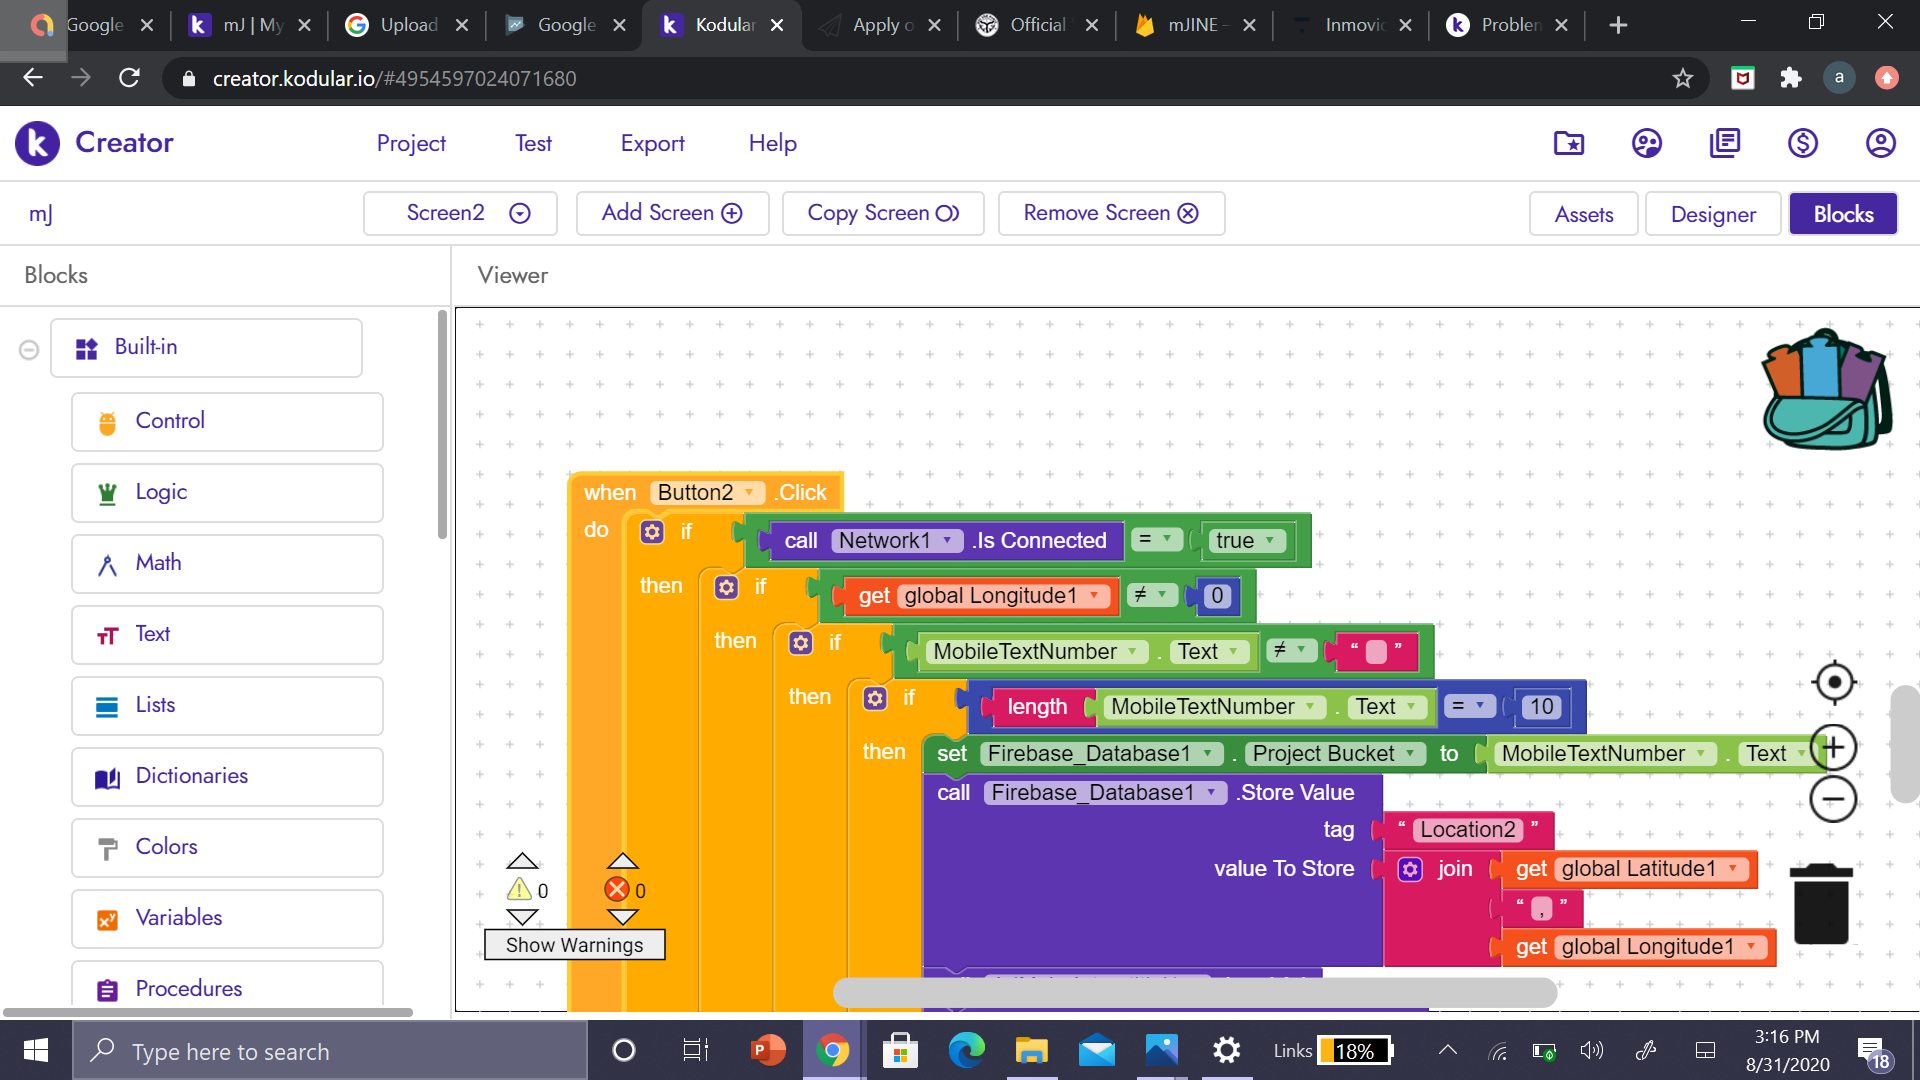This screenshot has height=1080, width=1920.
Task: Open Chrome extensions puzzle icon
Action: pyautogui.click(x=1791, y=78)
